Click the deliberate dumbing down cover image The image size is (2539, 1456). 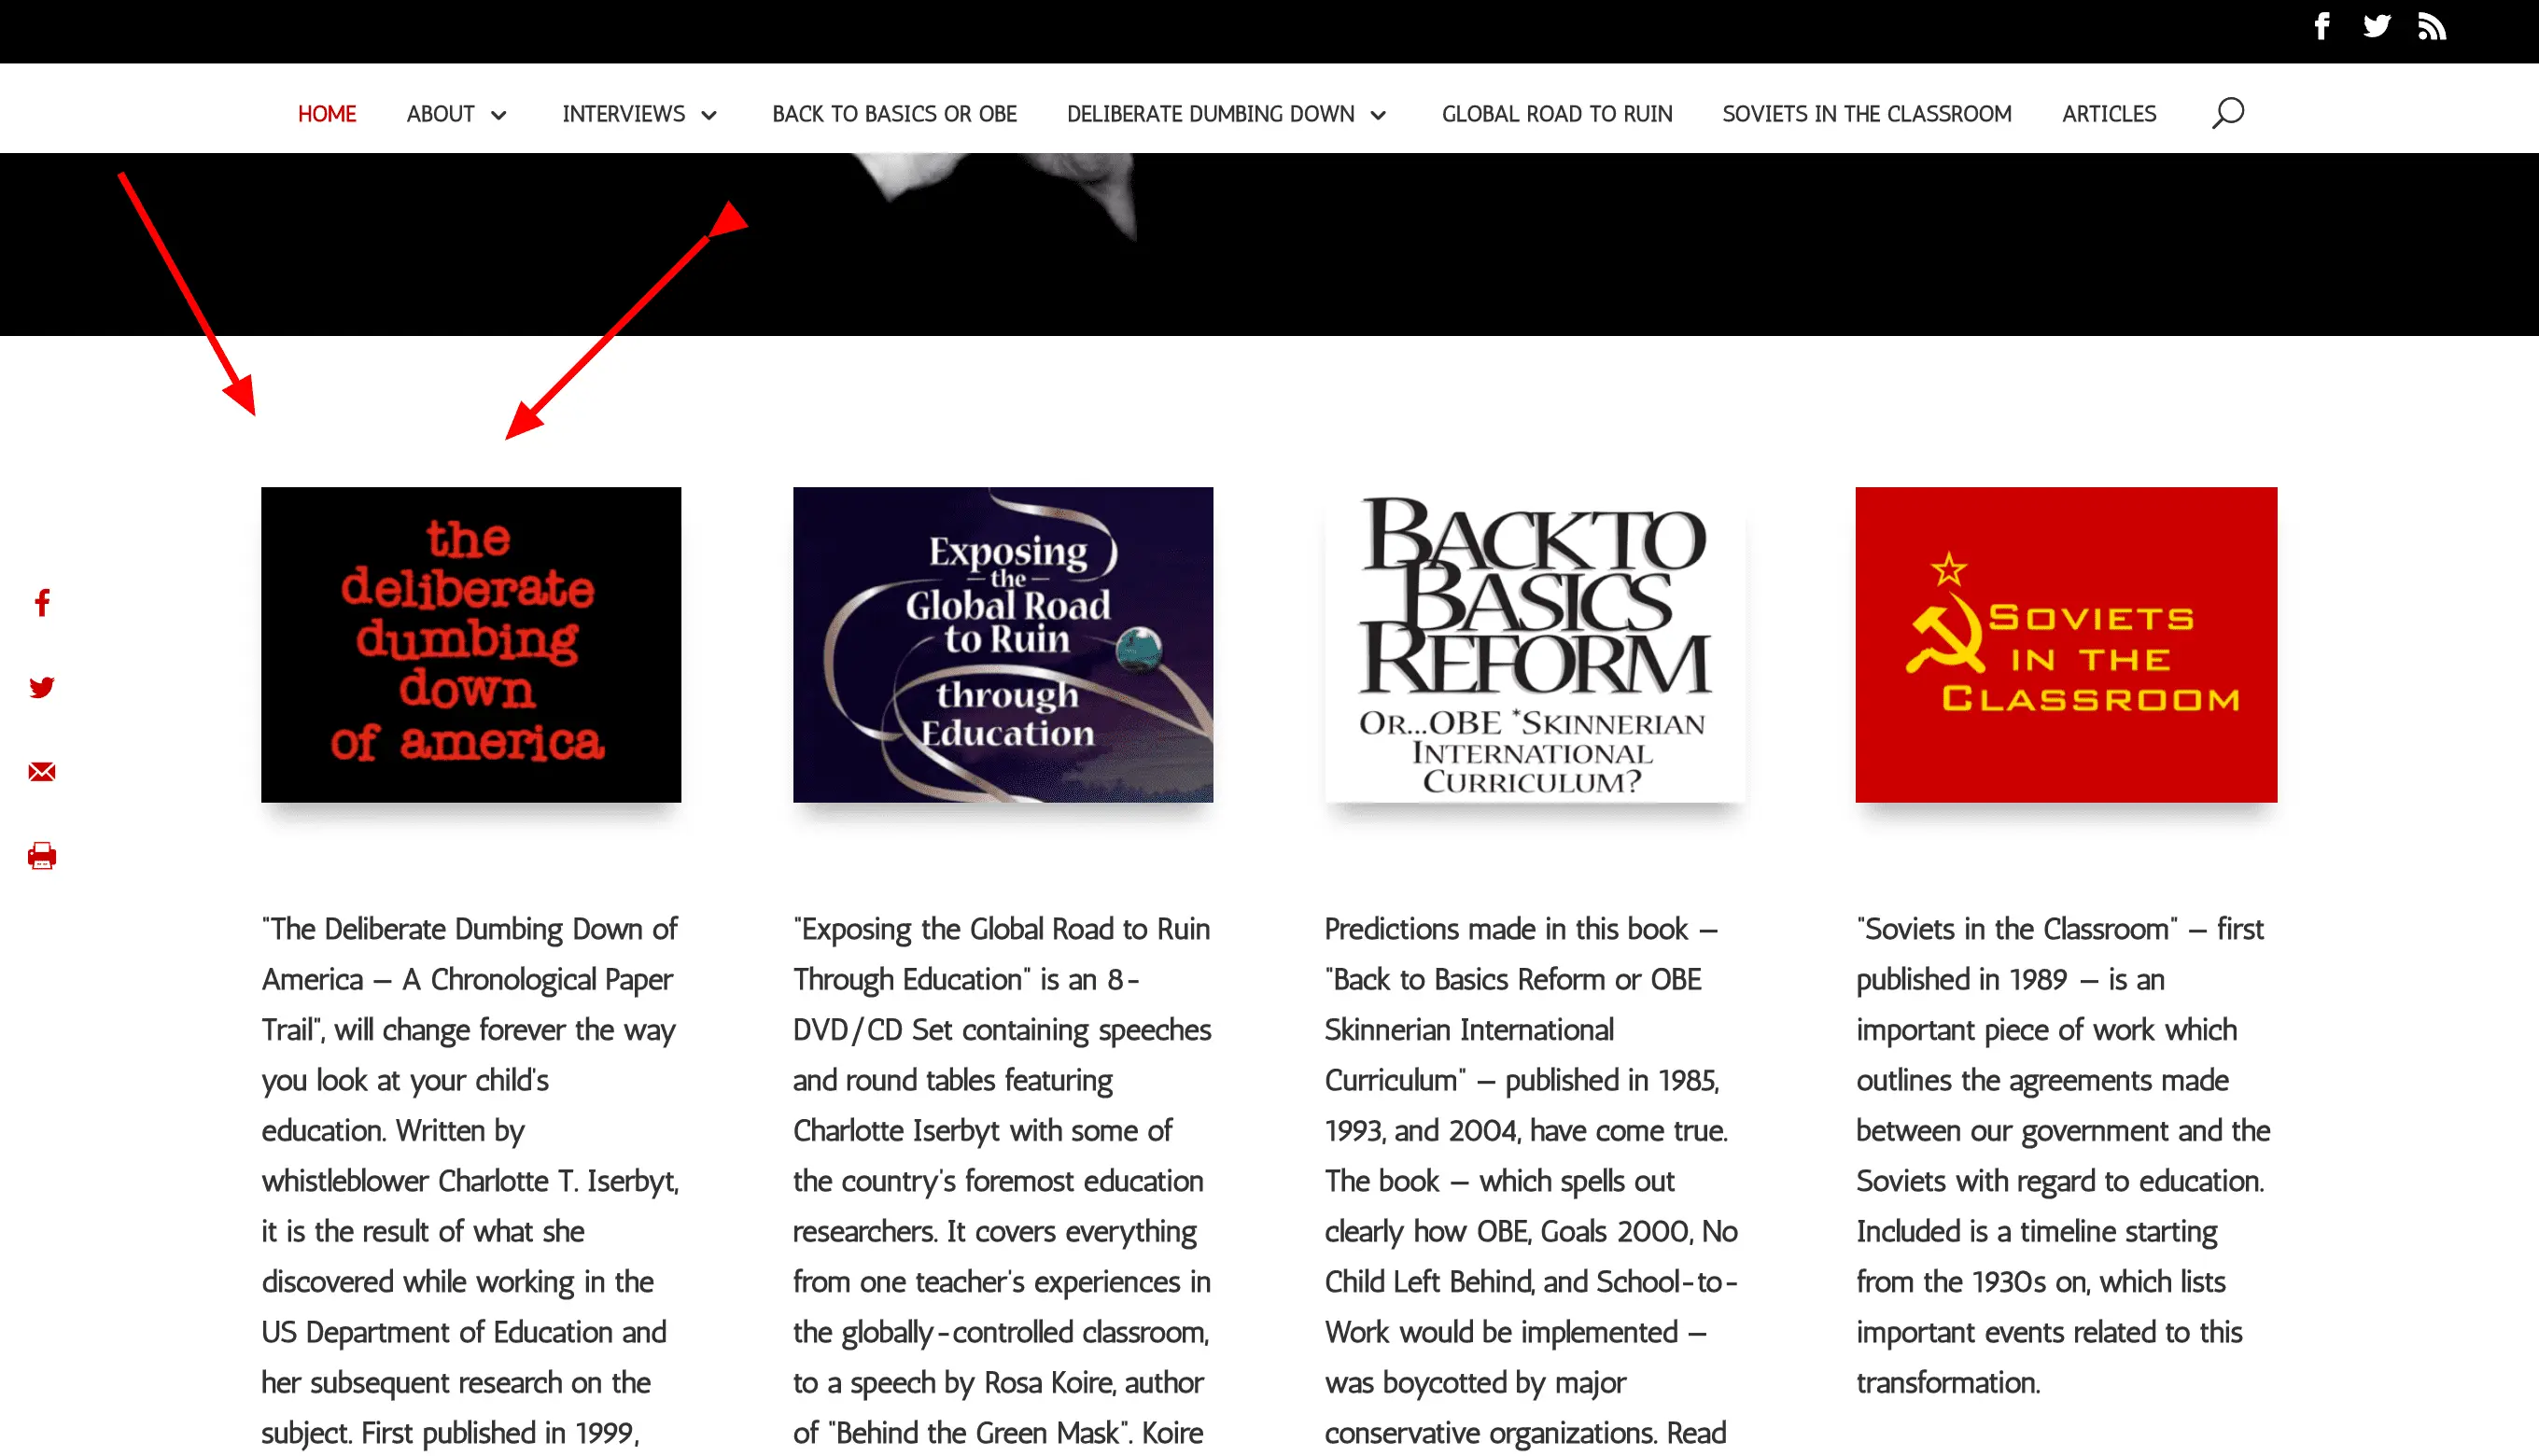tap(471, 645)
